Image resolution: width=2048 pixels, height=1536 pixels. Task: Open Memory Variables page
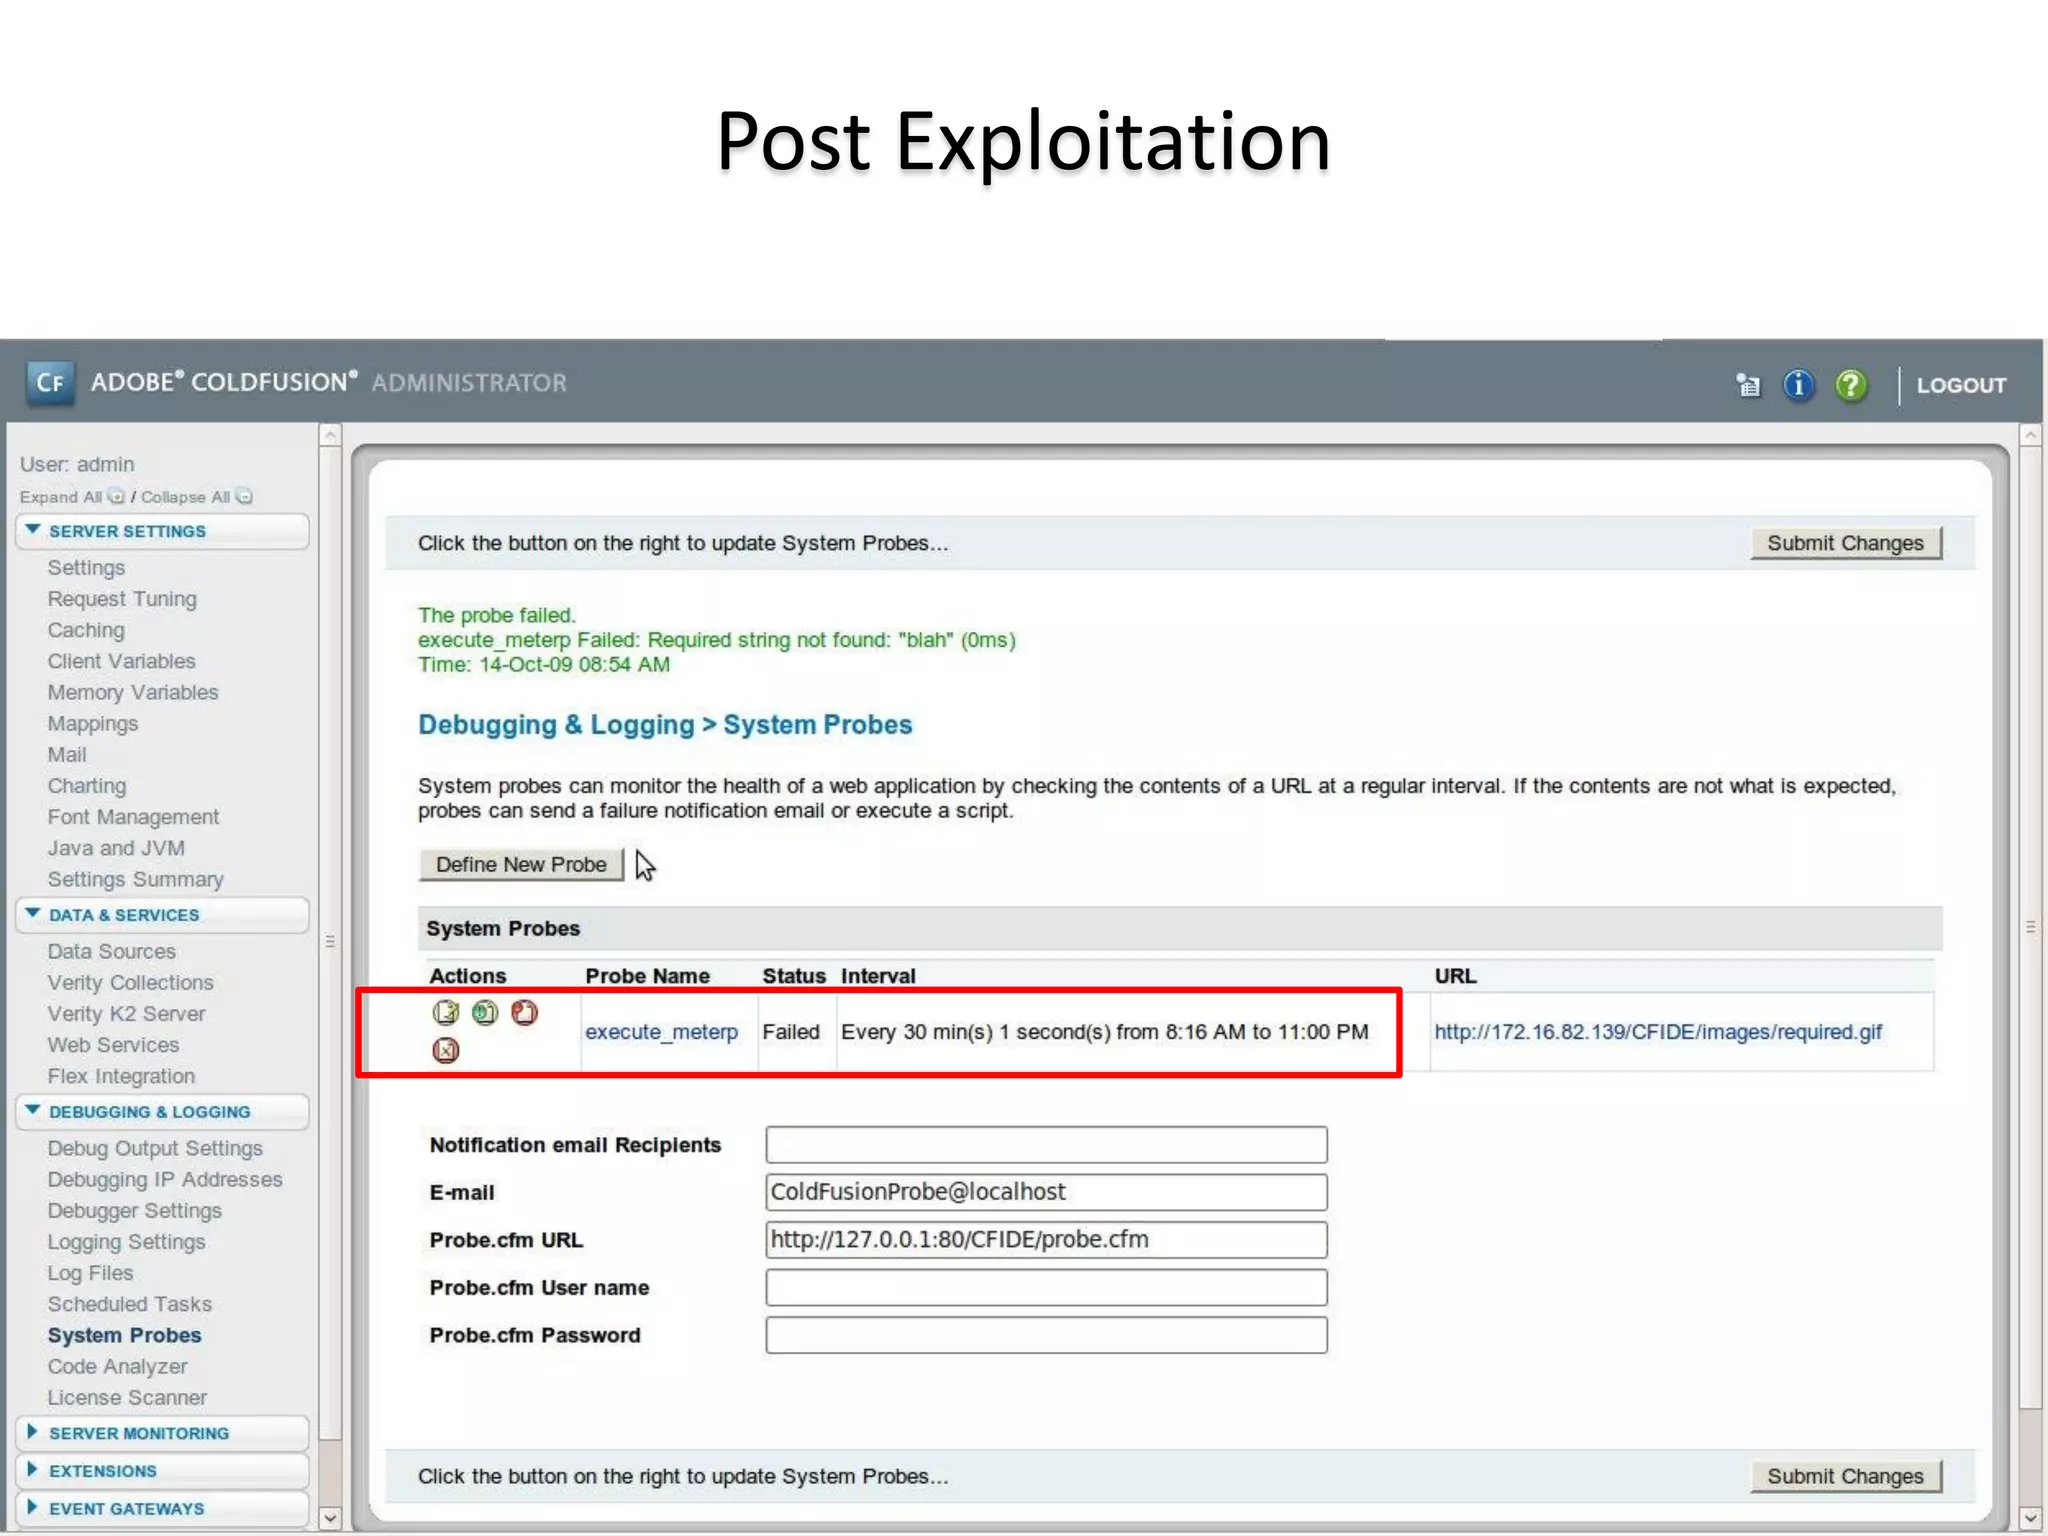point(133,692)
